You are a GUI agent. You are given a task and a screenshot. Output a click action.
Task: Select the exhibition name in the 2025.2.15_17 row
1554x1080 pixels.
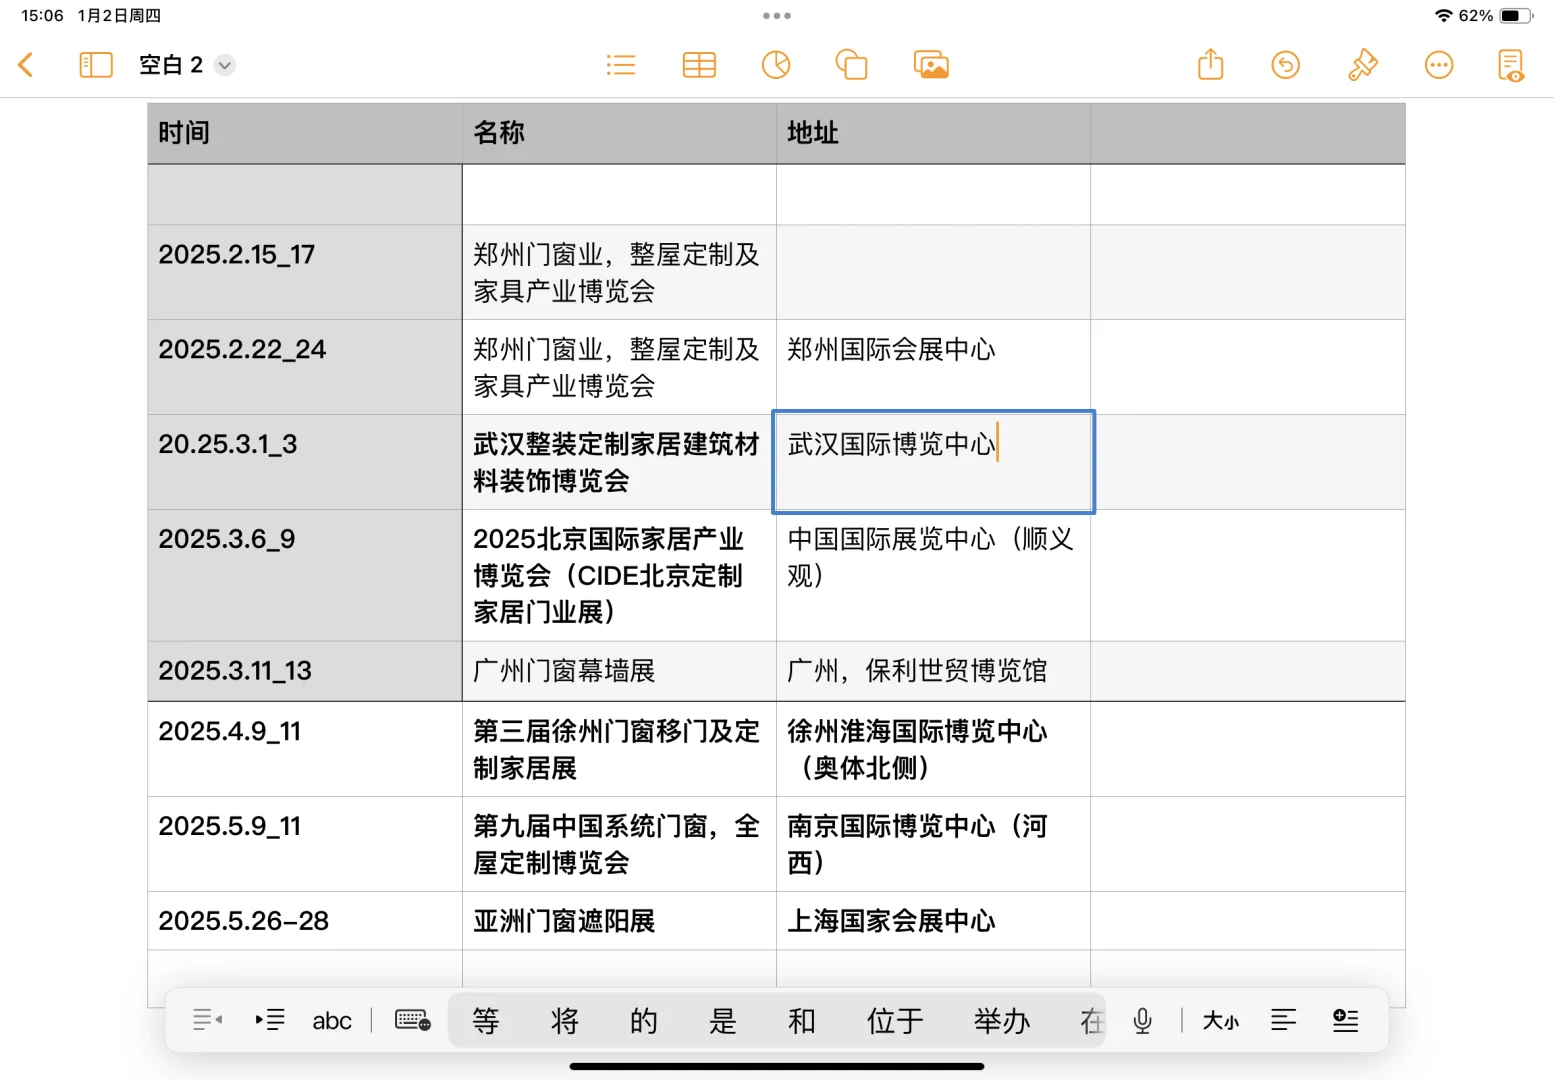[619, 272]
